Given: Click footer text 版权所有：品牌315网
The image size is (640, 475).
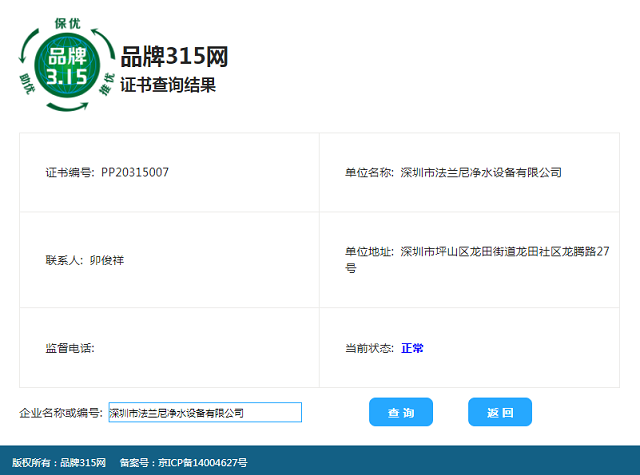Looking at the screenshot, I should tap(59, 462).
